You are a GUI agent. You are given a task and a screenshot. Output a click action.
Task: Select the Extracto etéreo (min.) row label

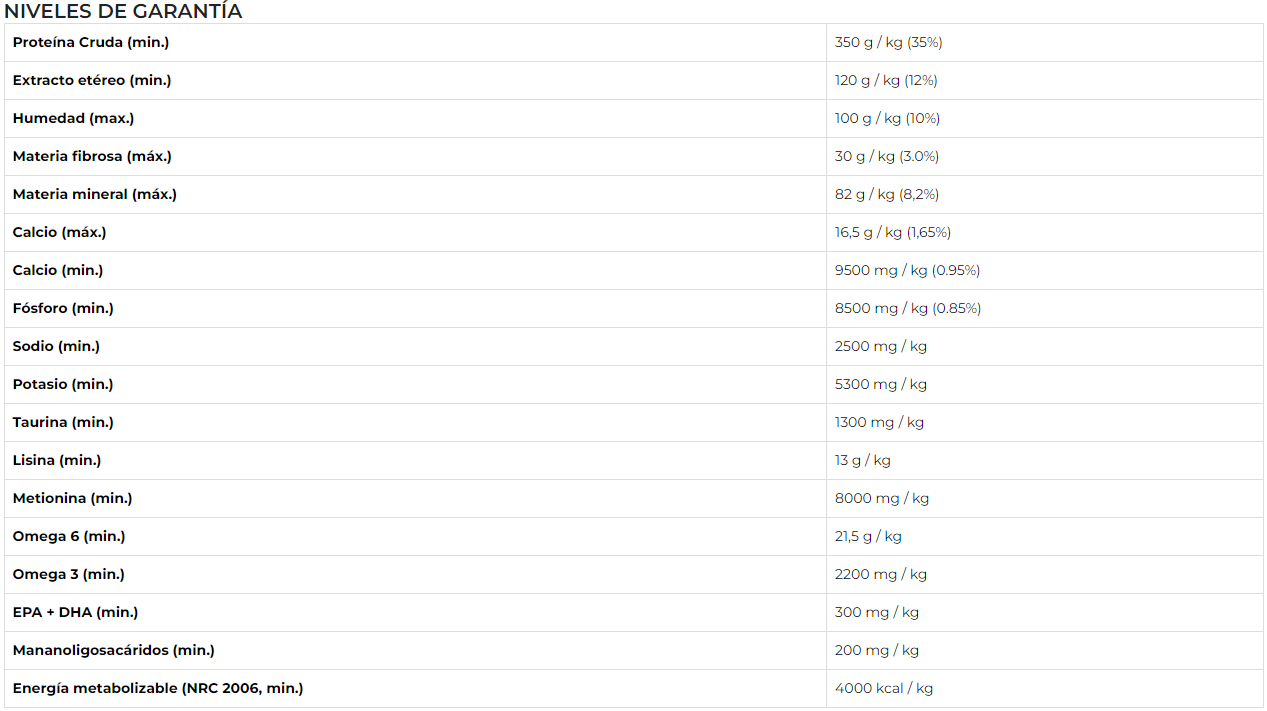92,80
